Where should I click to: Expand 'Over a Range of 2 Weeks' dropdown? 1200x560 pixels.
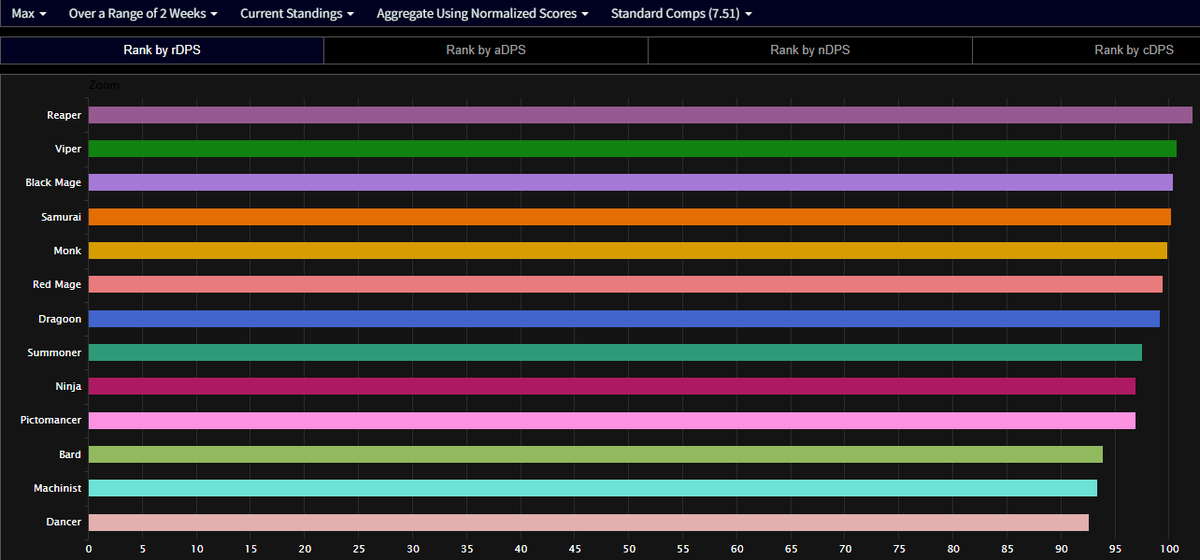(x=144, y=14)
